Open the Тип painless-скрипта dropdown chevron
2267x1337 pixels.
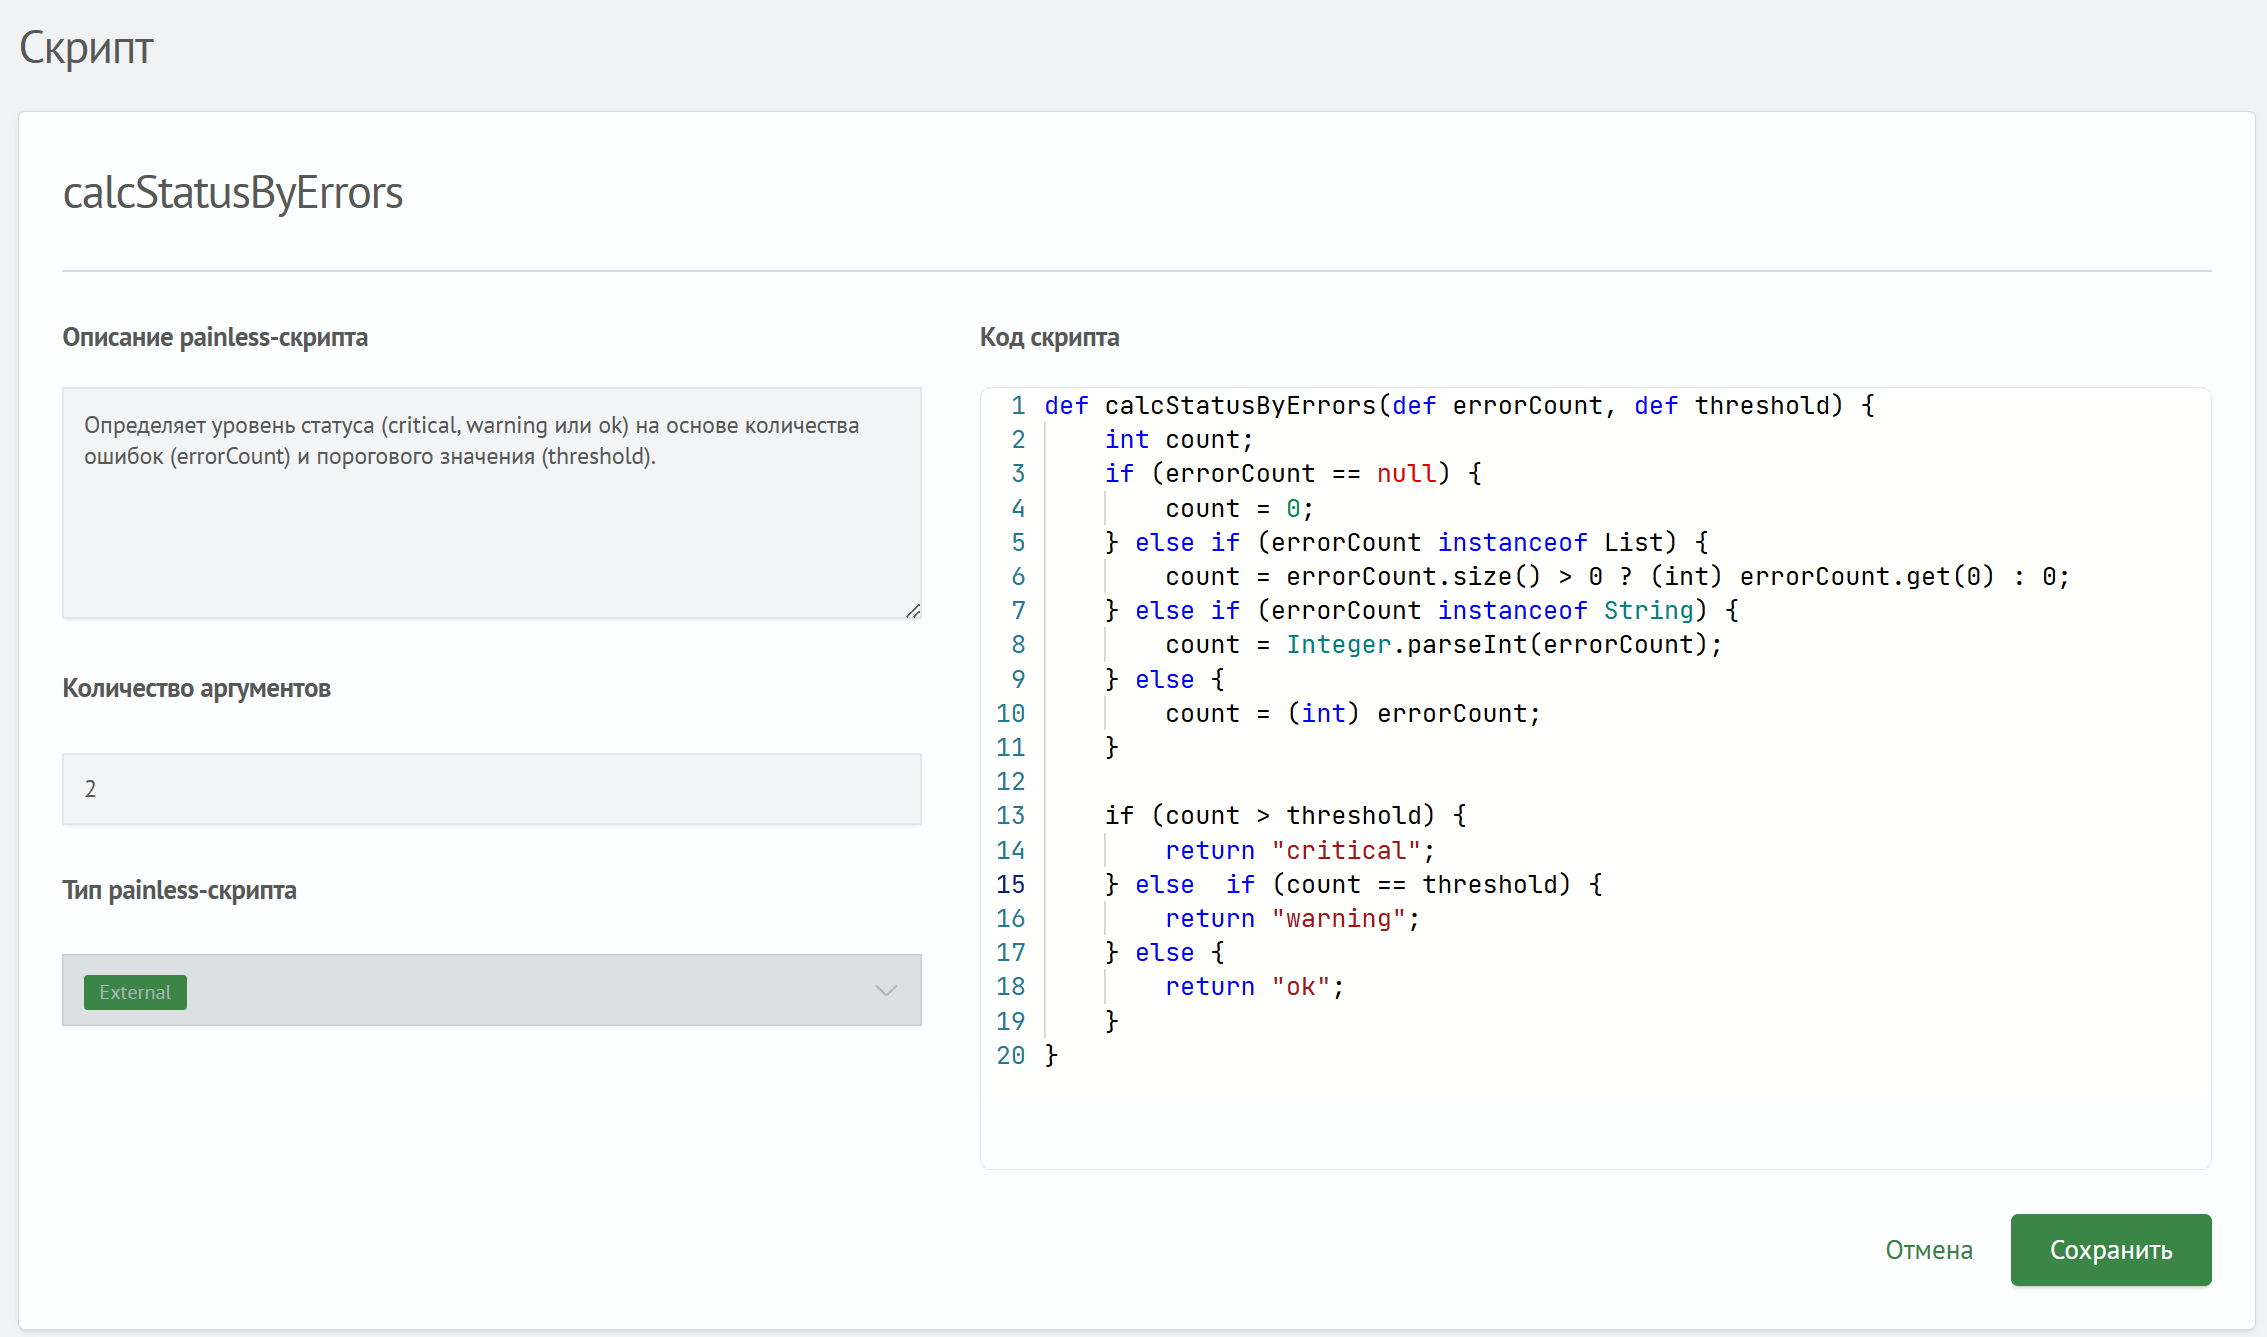(885, 990)
